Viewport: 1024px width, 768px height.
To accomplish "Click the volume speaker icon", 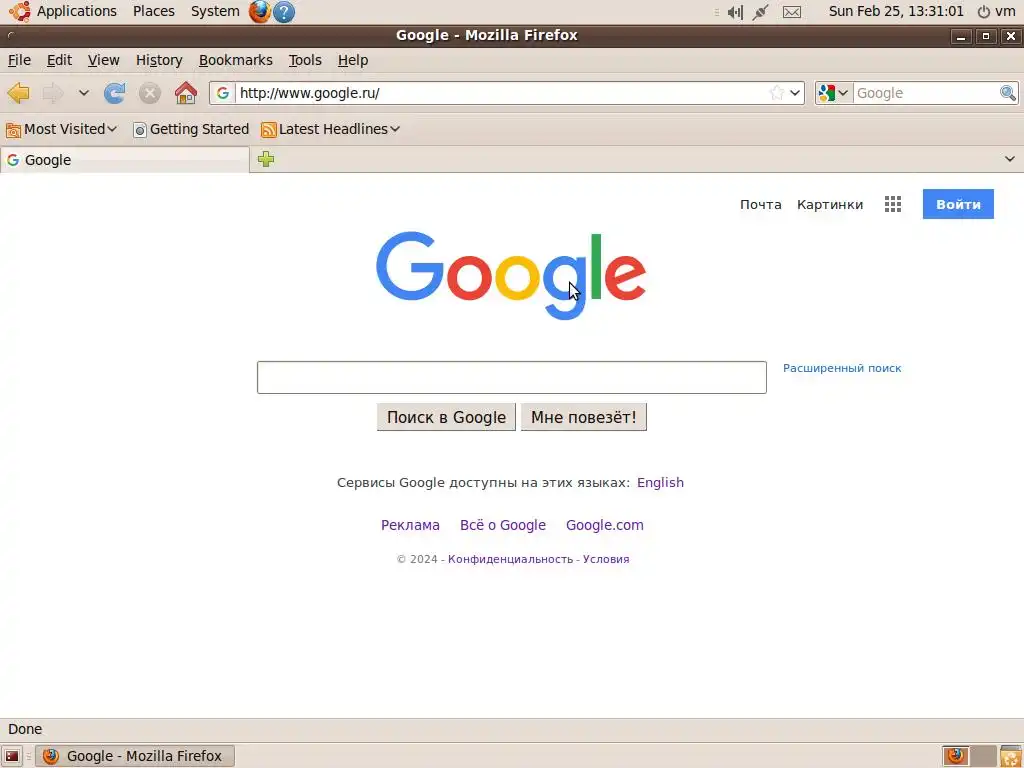I will [x=735, y=12].
